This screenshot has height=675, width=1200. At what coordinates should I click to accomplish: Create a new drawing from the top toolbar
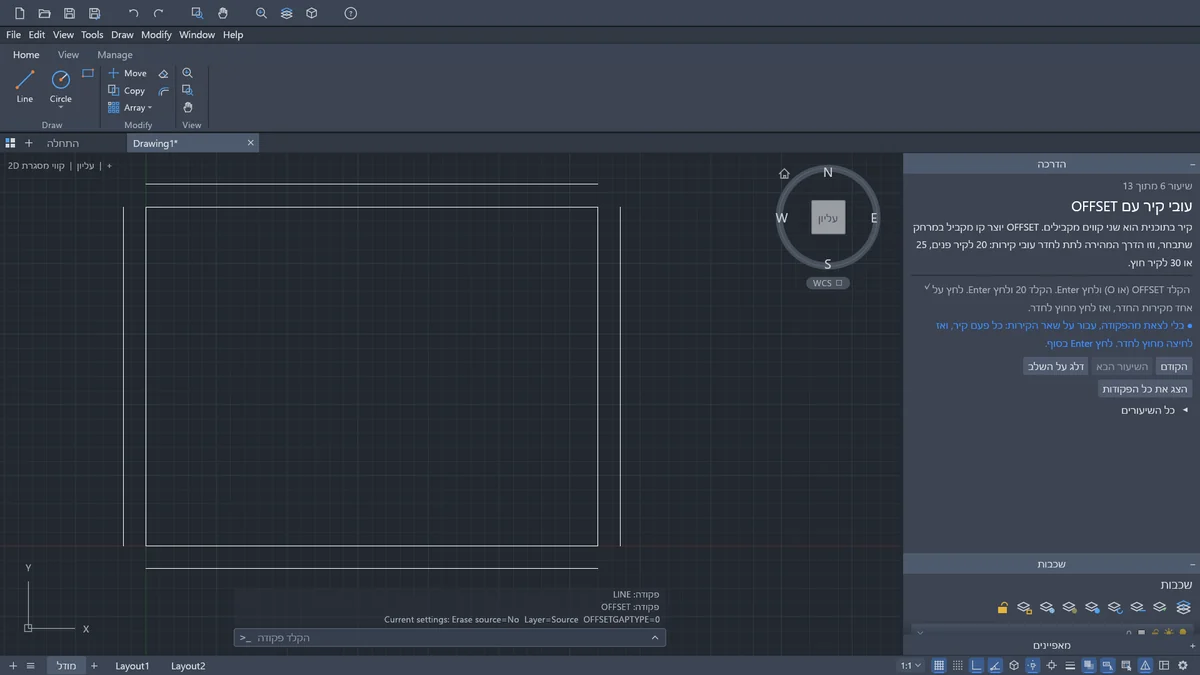(19, 13)
